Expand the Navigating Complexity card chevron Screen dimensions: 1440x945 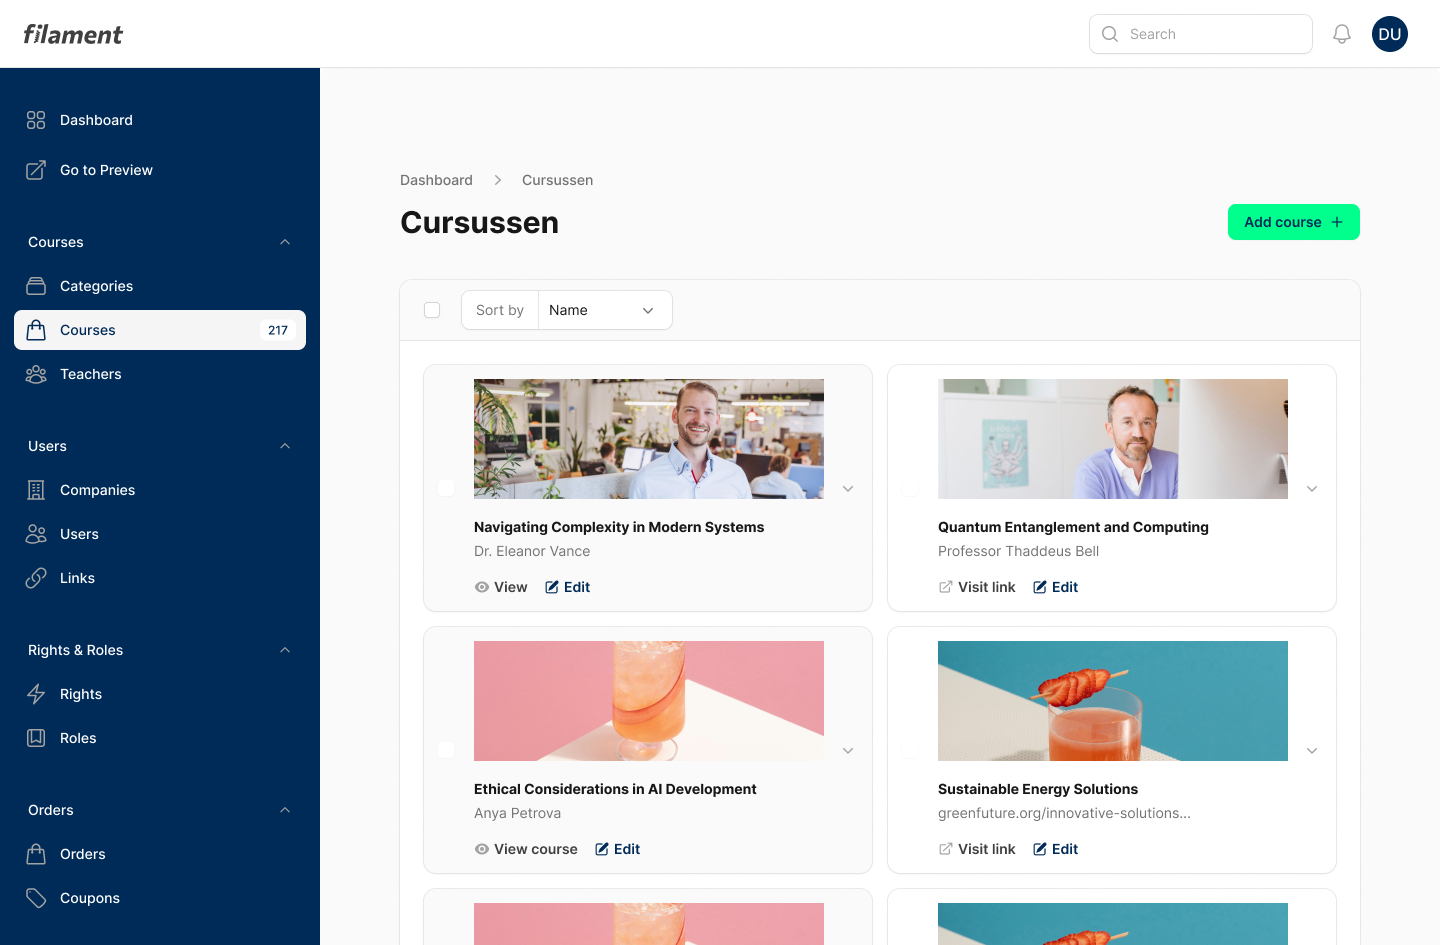pos(848,488)
